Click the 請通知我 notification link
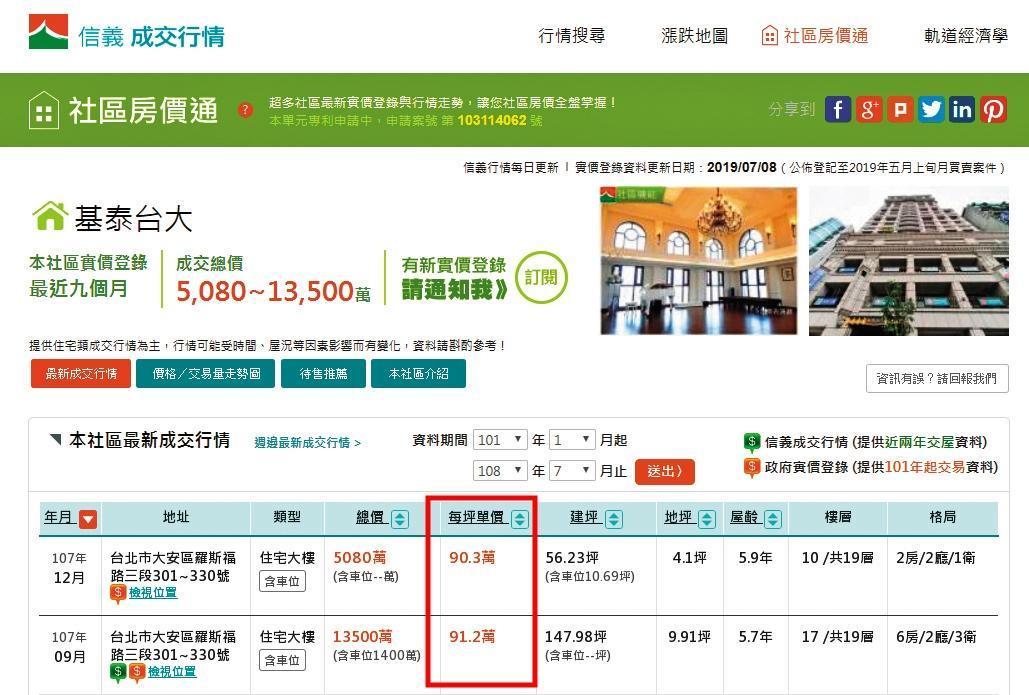 pyautogui.click(x=454, y=289)
